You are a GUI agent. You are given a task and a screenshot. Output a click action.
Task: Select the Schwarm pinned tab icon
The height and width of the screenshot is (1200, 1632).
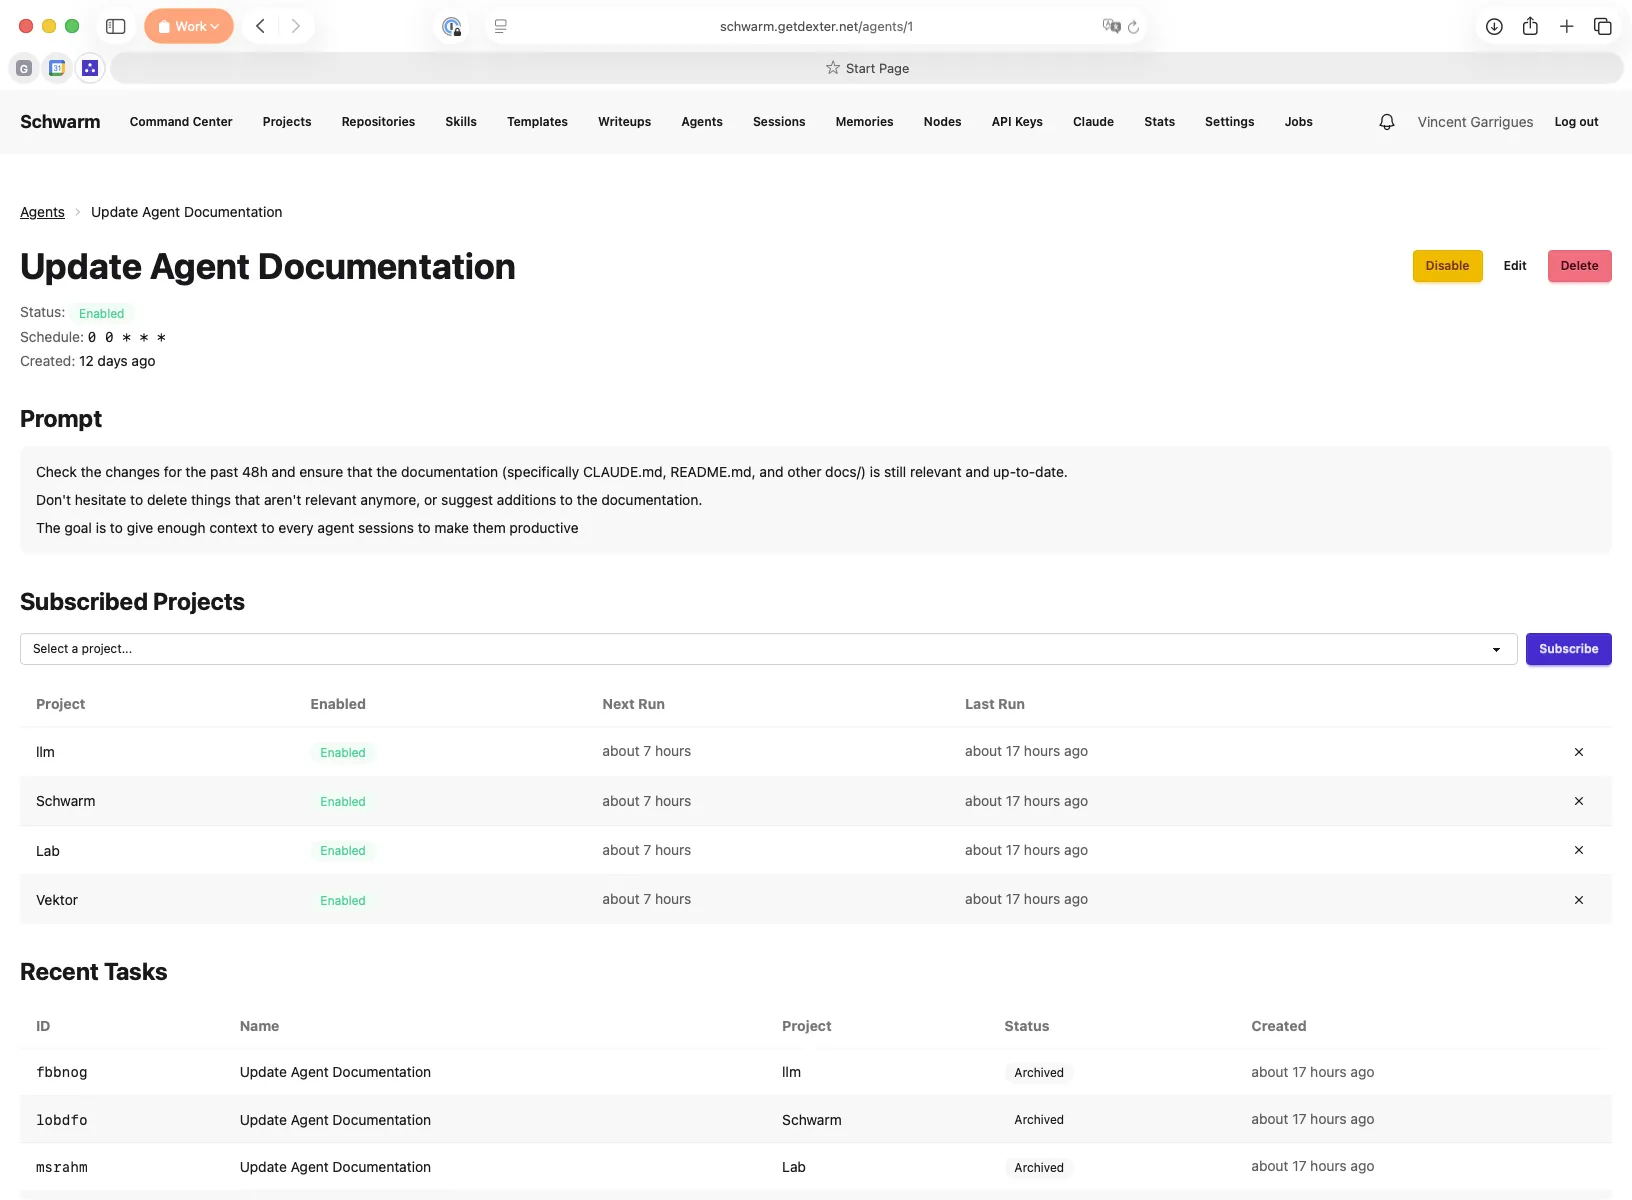pyautogui.click(x=90, y=68)
